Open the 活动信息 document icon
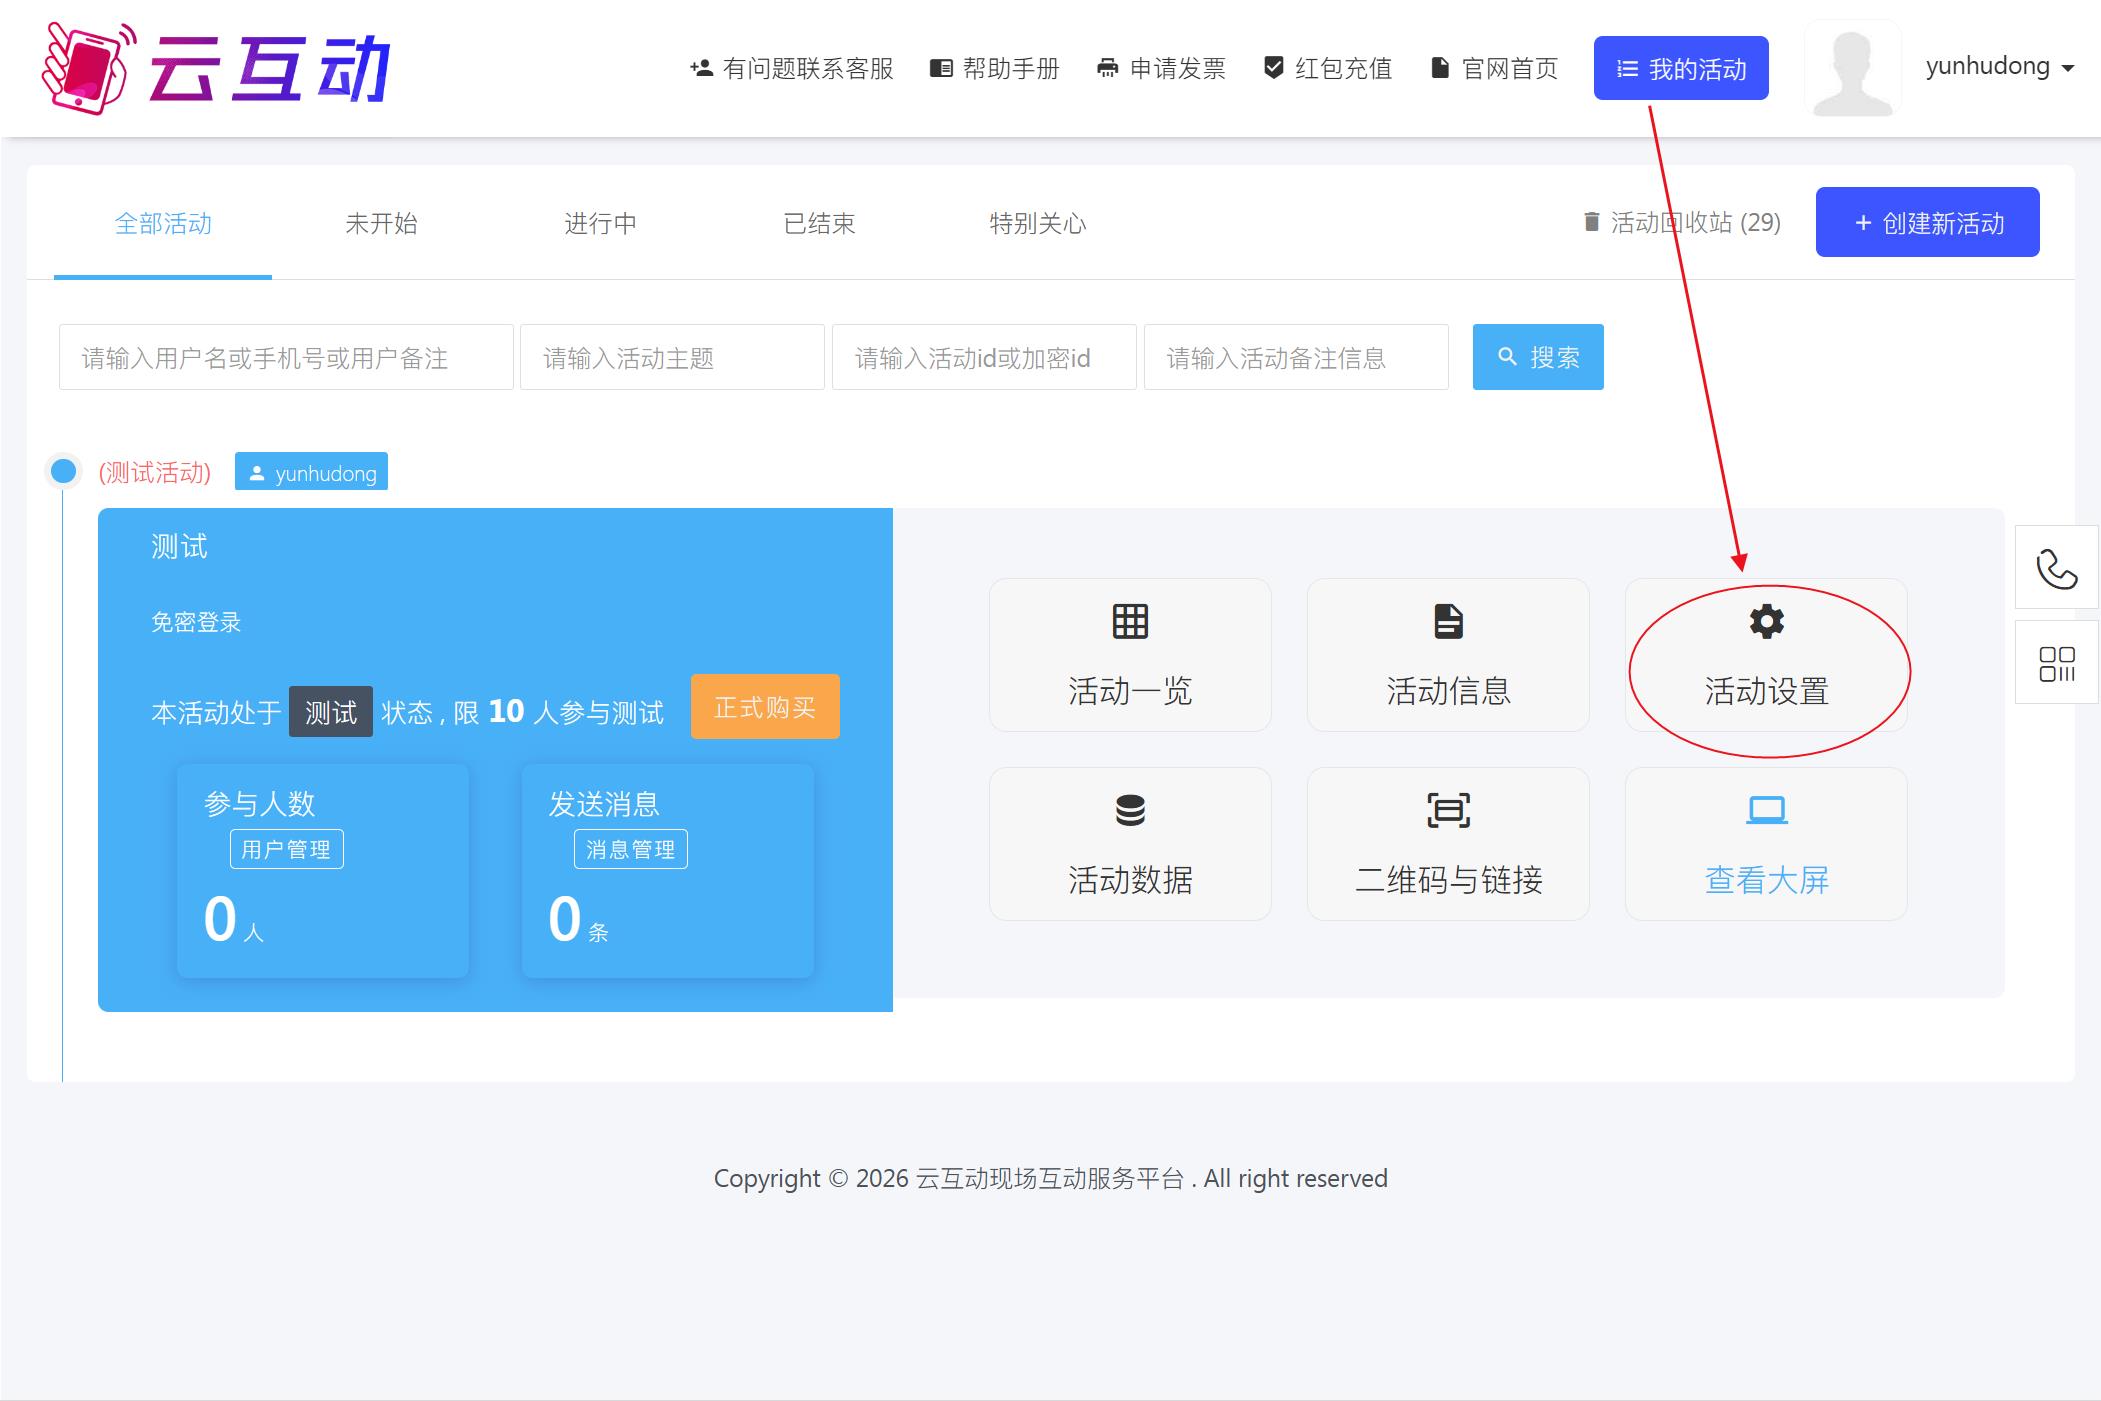This screenshot has width=2101, height=1401. click(1447, 622)
